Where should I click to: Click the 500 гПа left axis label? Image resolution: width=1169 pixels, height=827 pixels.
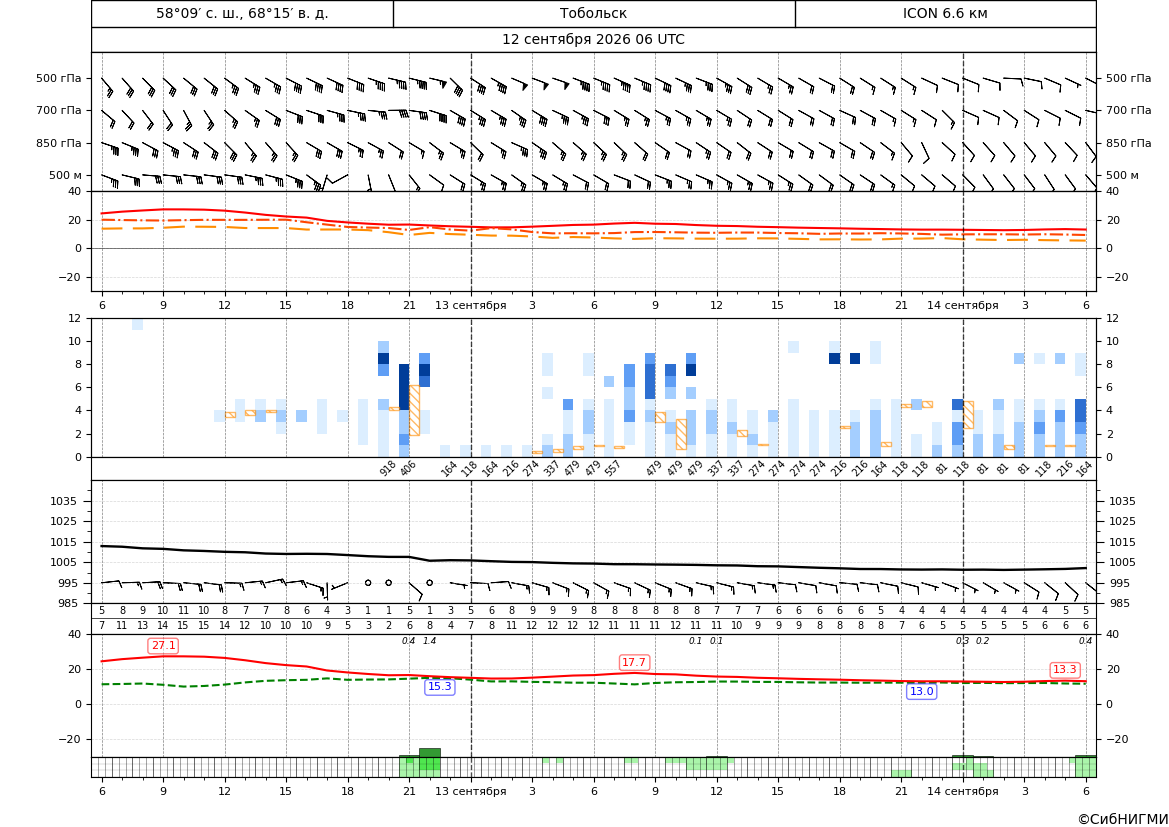(59, 78)
